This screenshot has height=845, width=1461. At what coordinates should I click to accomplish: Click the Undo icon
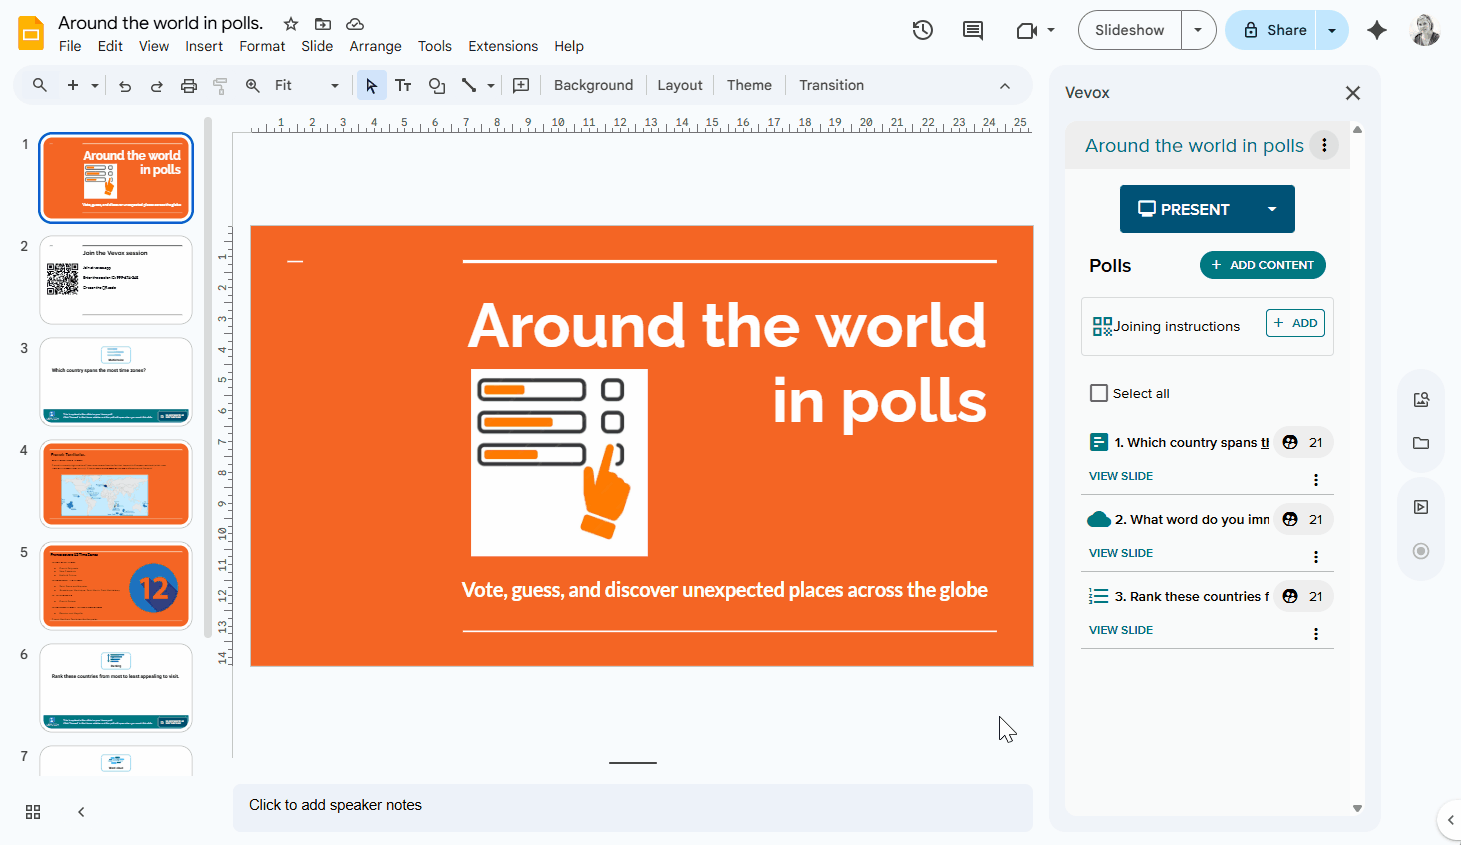[x=124, y=85]
